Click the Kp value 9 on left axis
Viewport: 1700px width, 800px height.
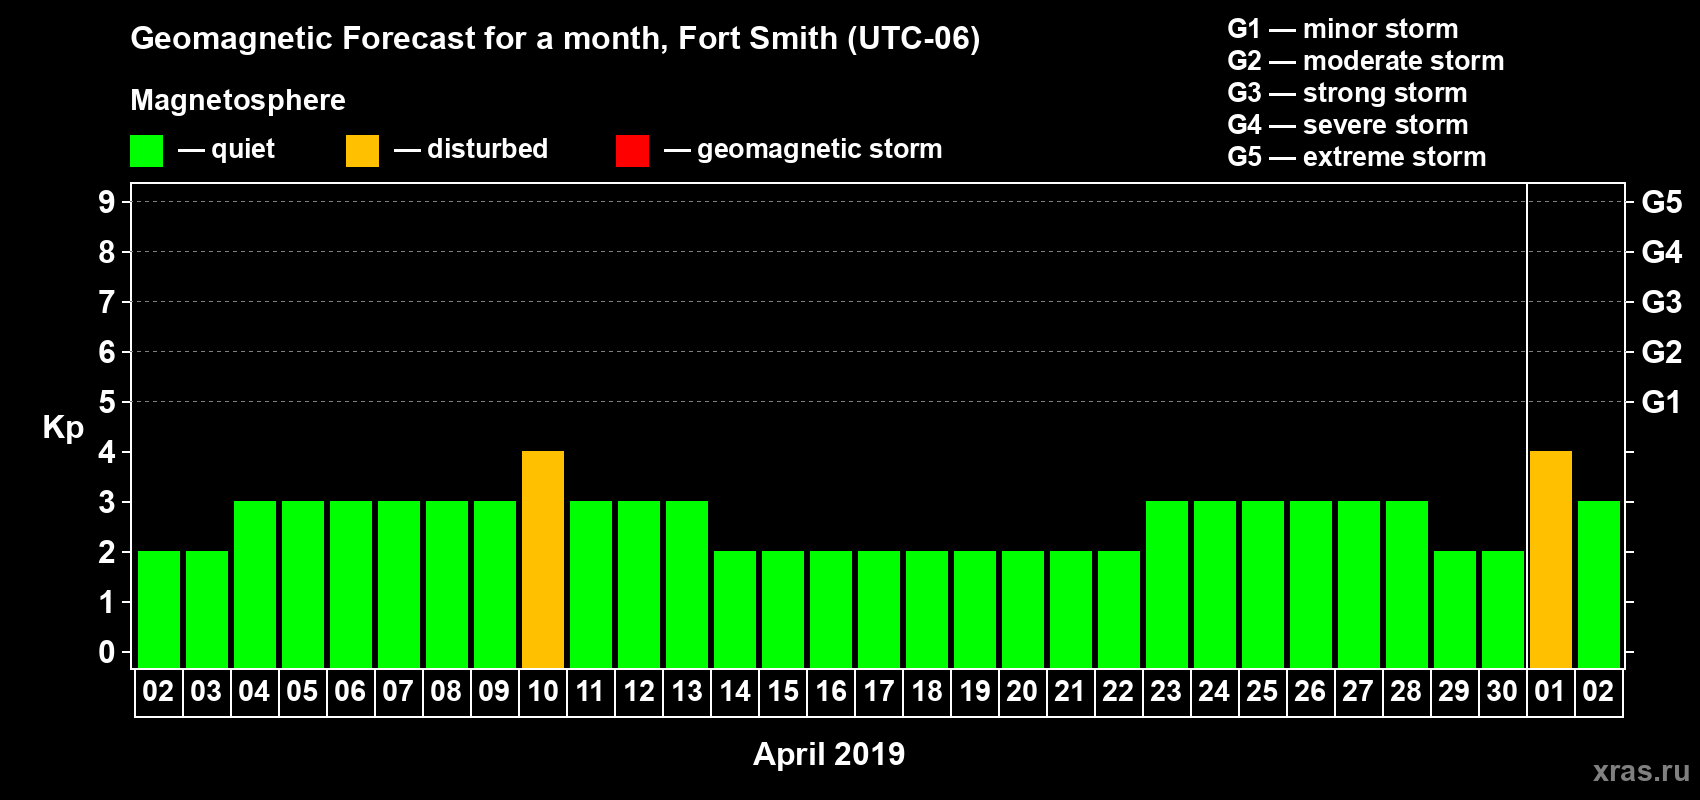click(107, 202)
